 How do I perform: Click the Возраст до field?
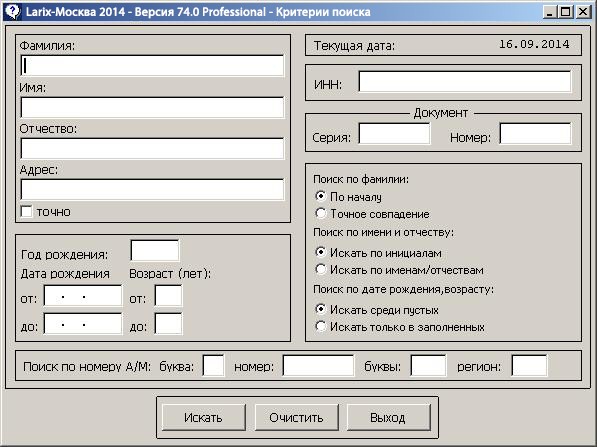tap(168, 324)
